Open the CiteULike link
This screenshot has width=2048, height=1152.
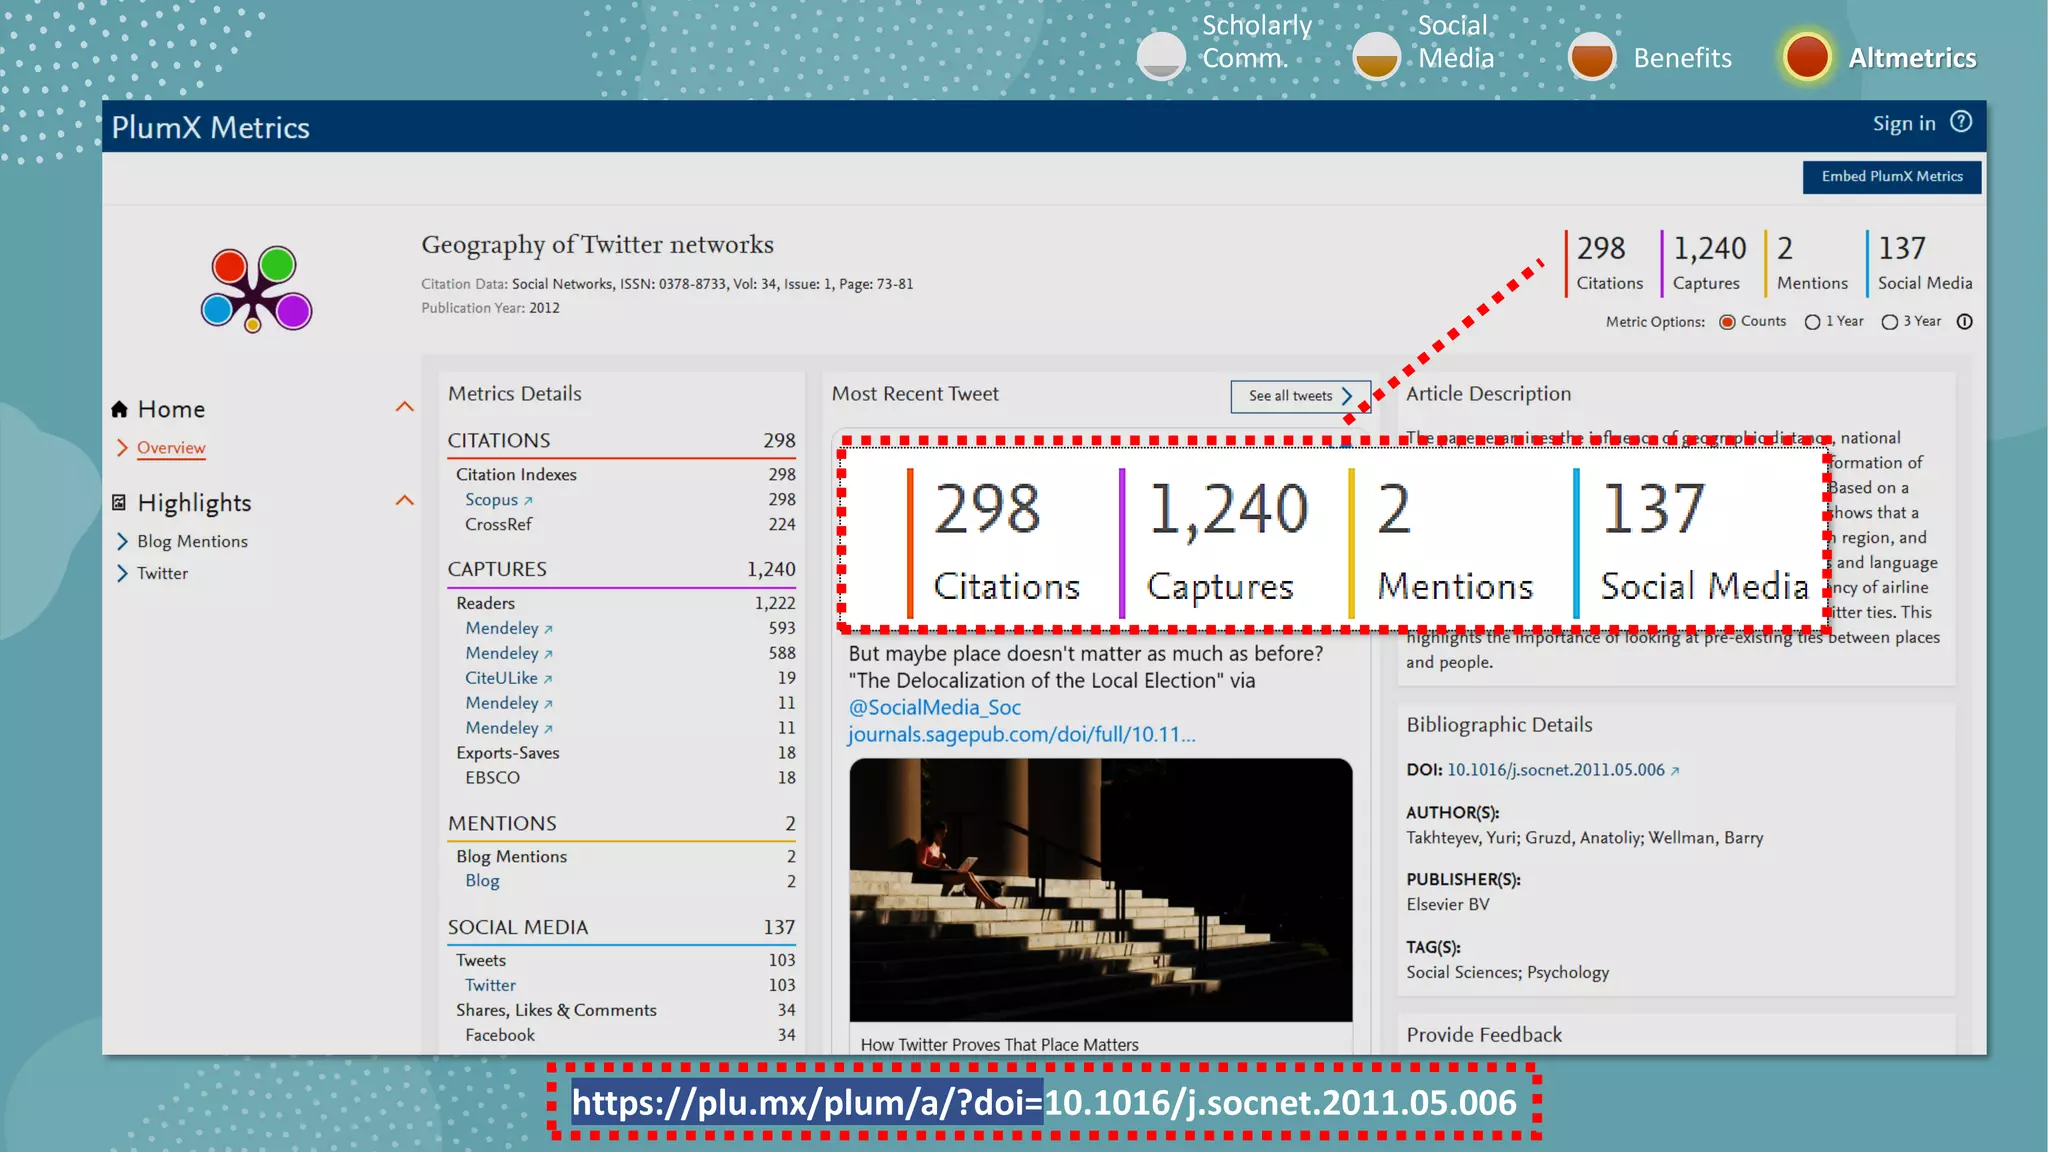501,678
